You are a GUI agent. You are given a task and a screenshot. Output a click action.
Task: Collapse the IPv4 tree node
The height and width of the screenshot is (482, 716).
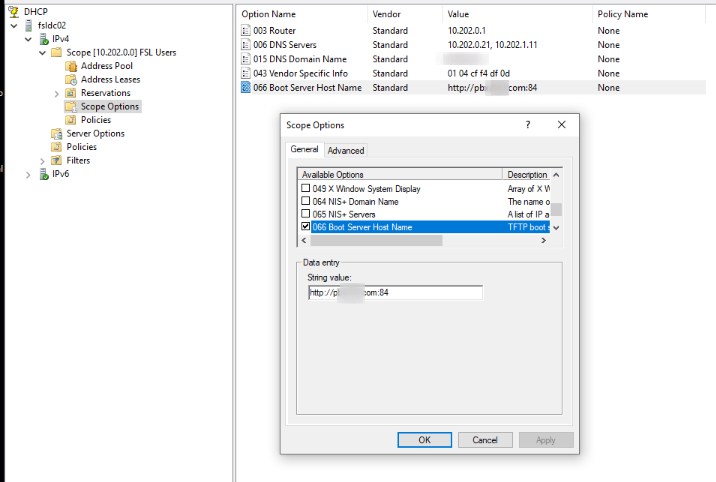pos(28,39)
